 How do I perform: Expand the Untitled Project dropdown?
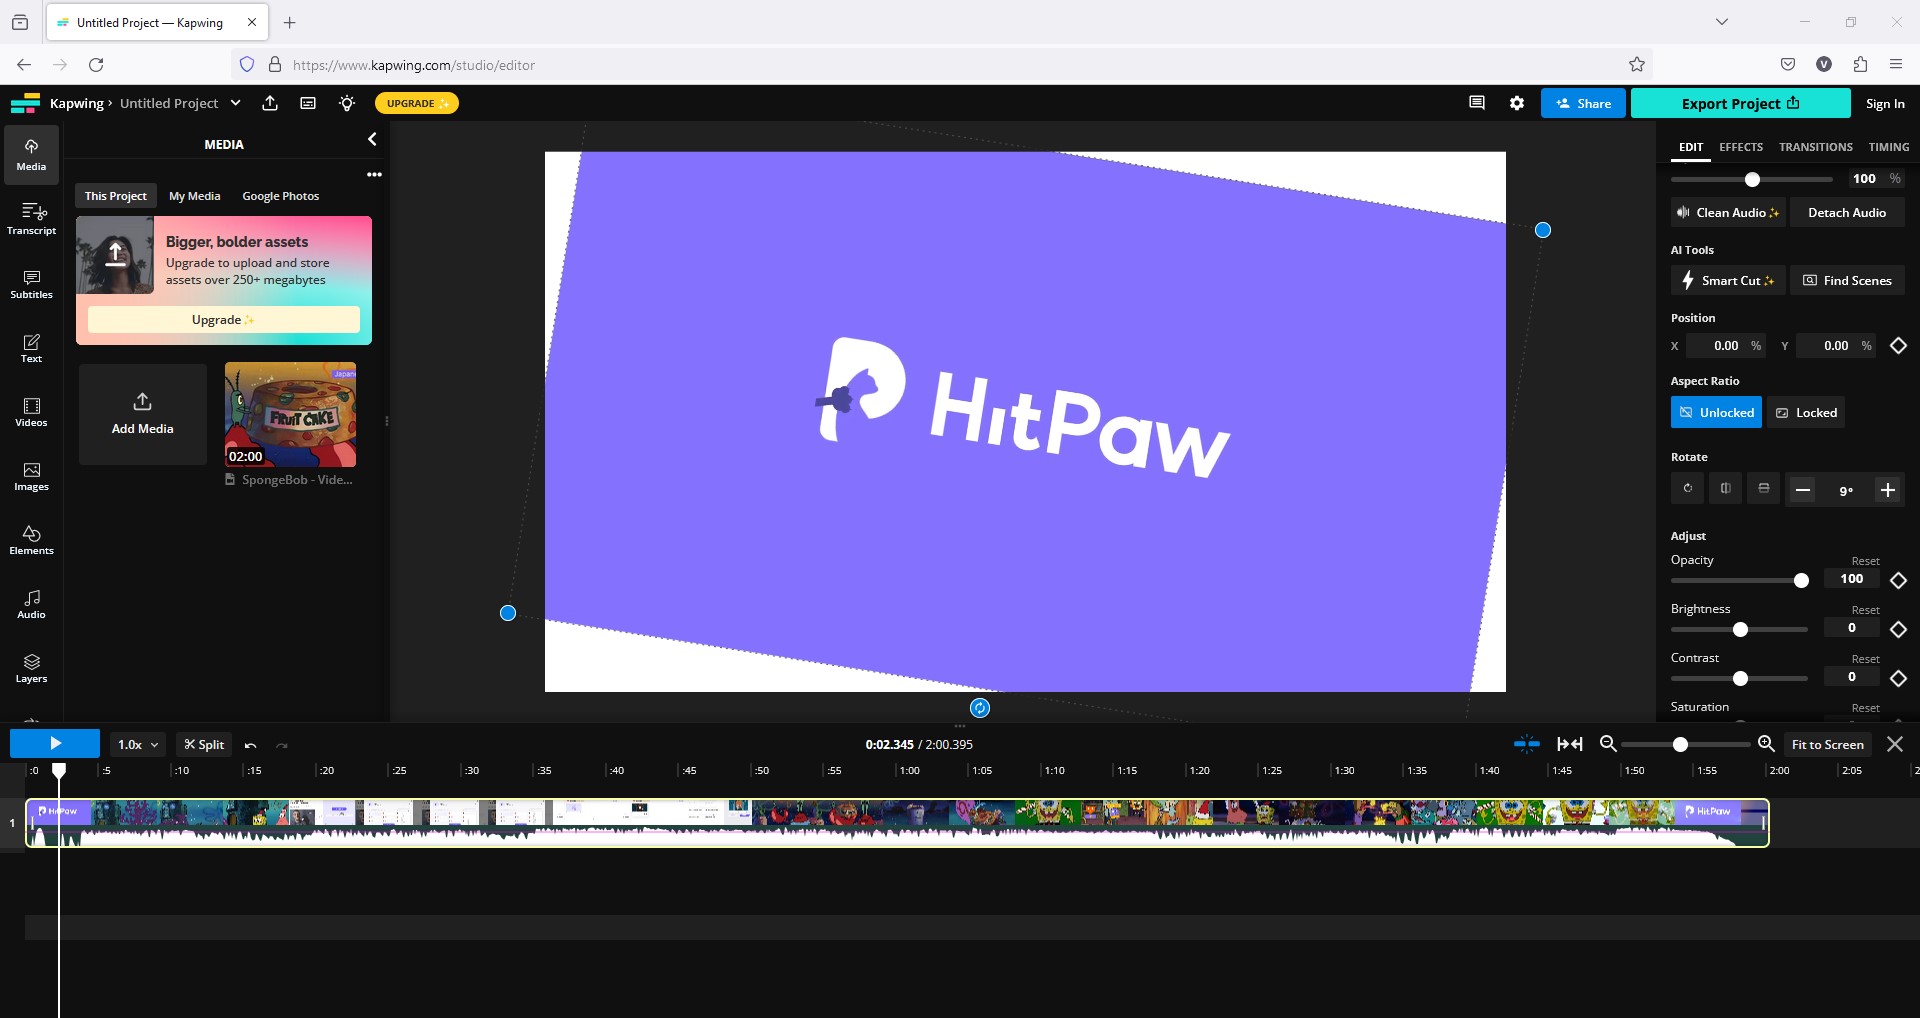coord(236,103)
